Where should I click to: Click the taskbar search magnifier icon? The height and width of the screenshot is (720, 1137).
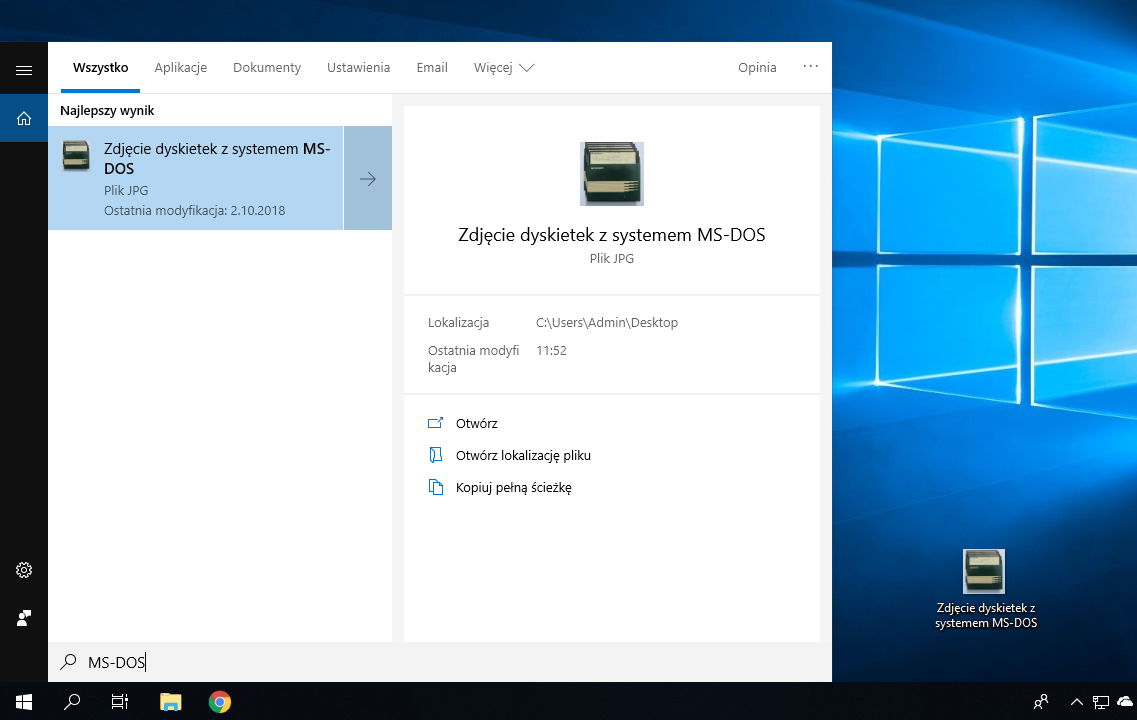(72, 701)
